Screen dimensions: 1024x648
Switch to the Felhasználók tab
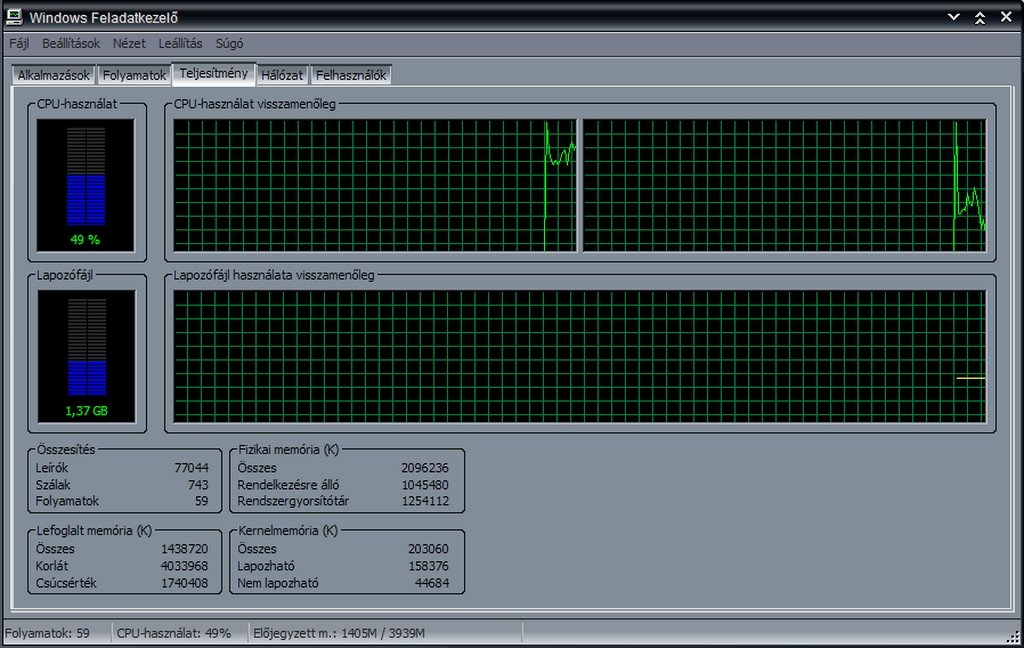pyautogui.click(x=351, y=75)
